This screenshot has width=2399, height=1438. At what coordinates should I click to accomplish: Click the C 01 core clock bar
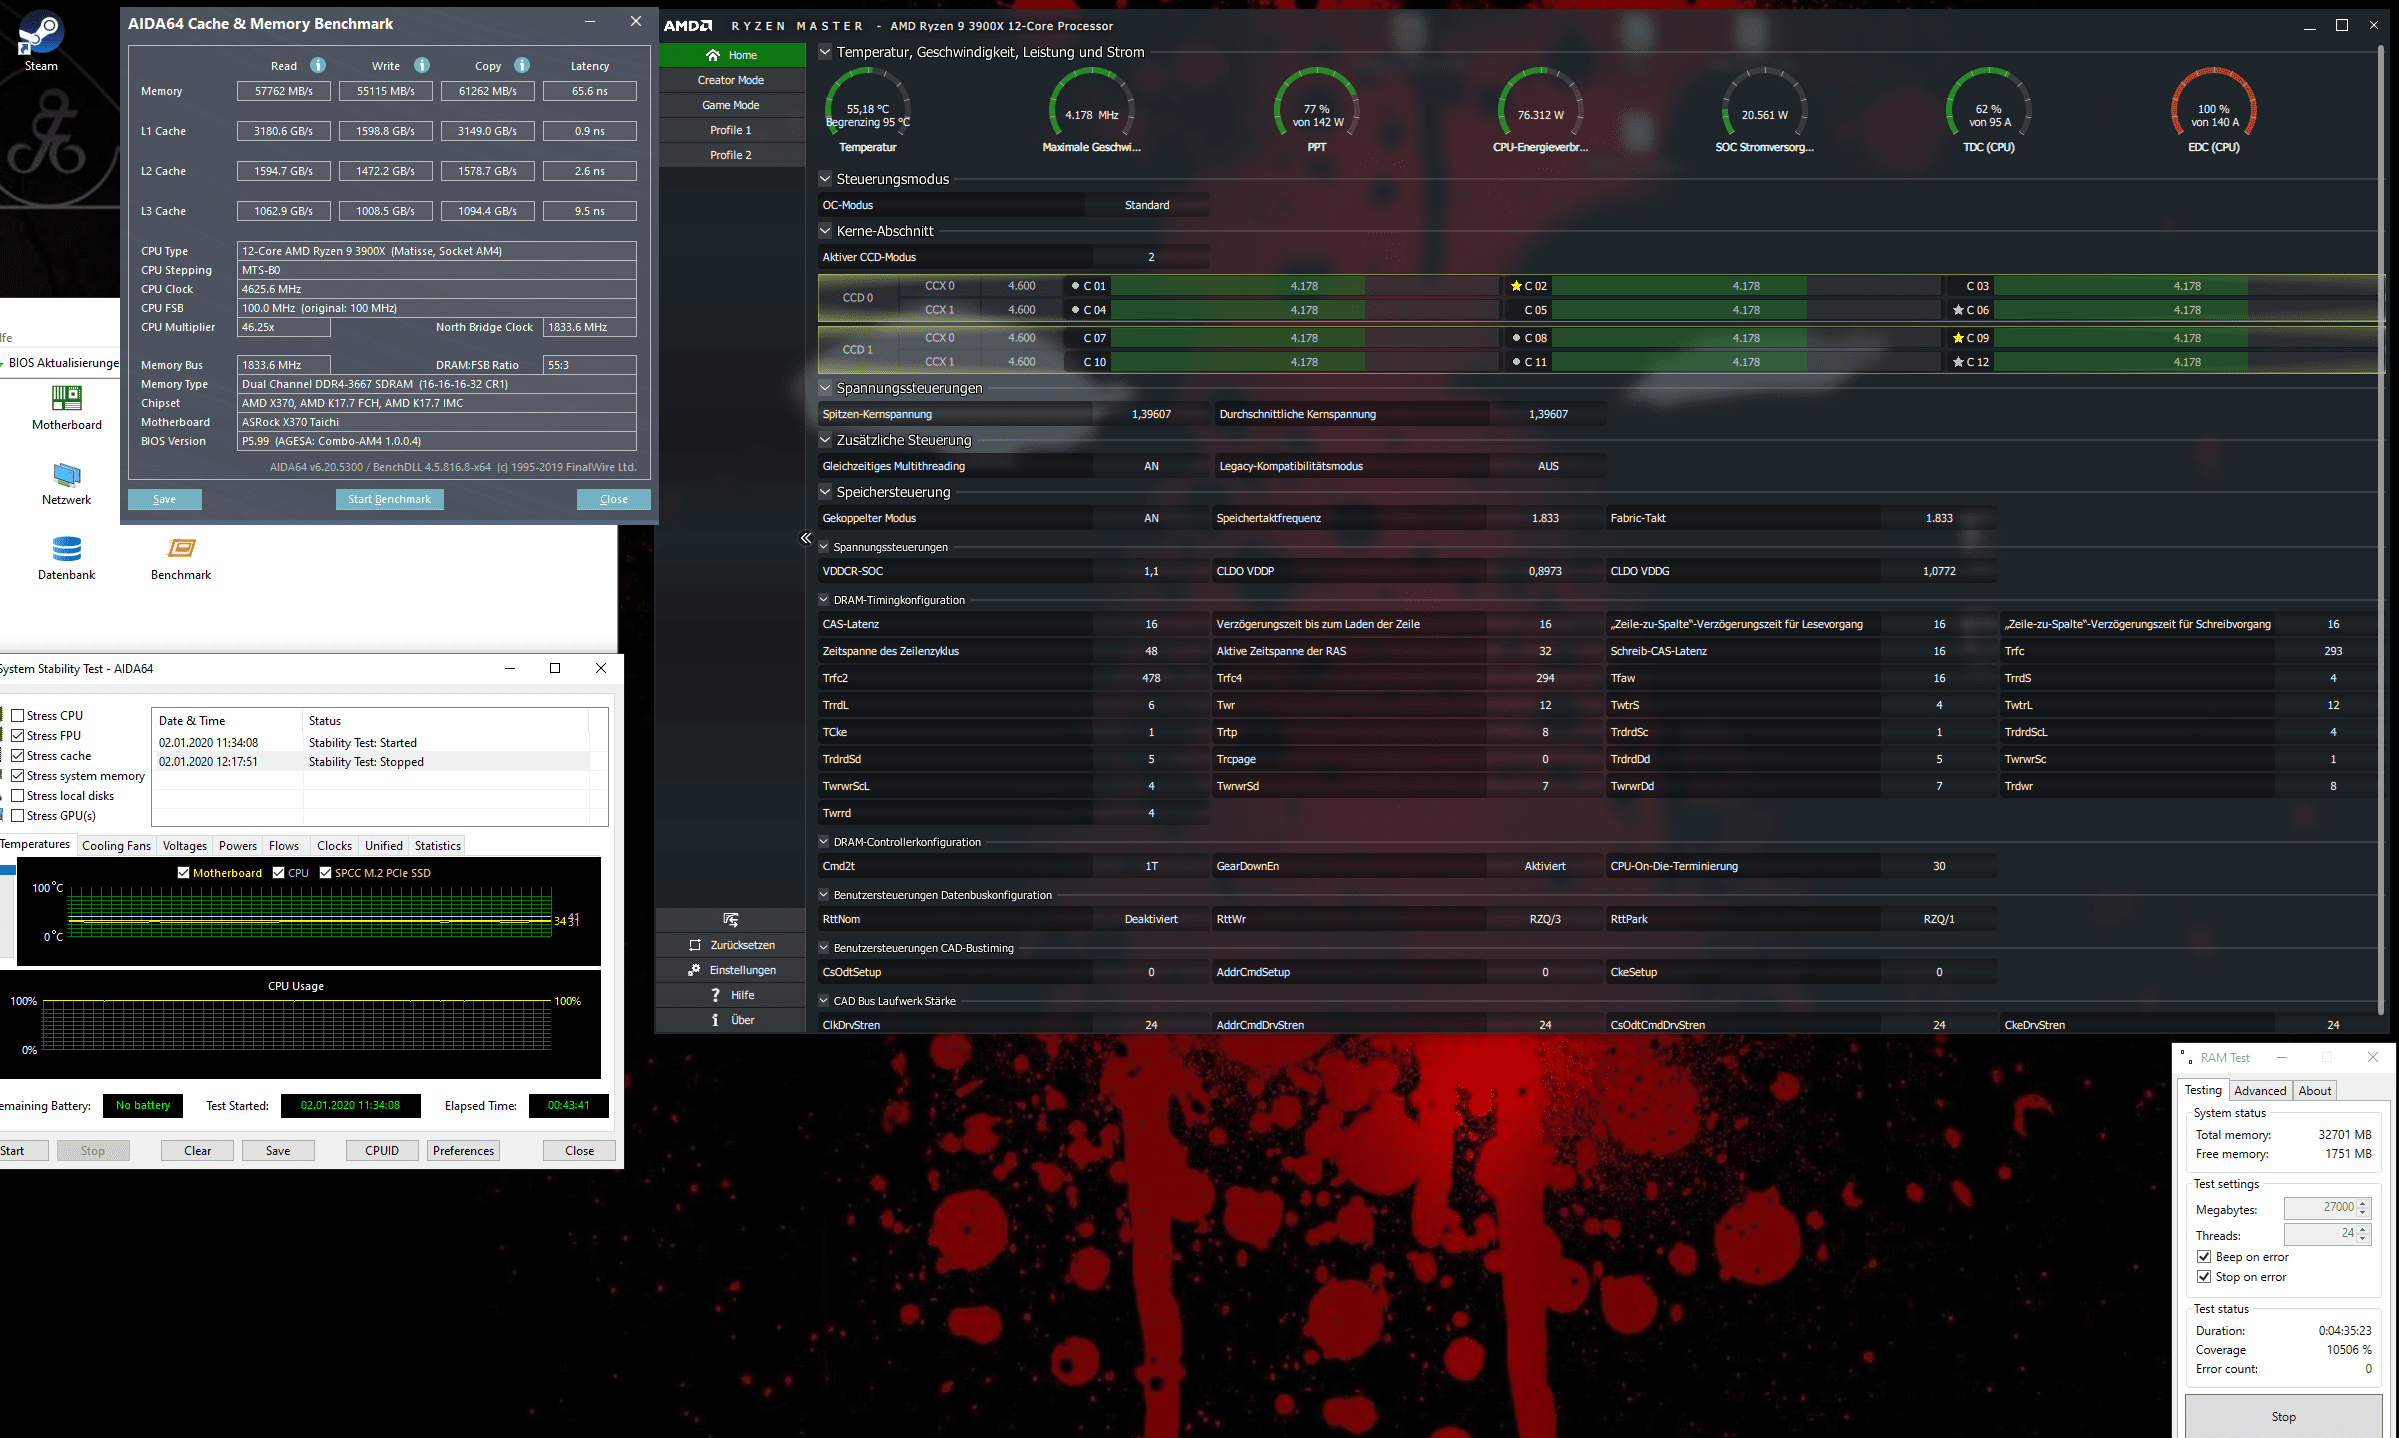[1304, 286]
